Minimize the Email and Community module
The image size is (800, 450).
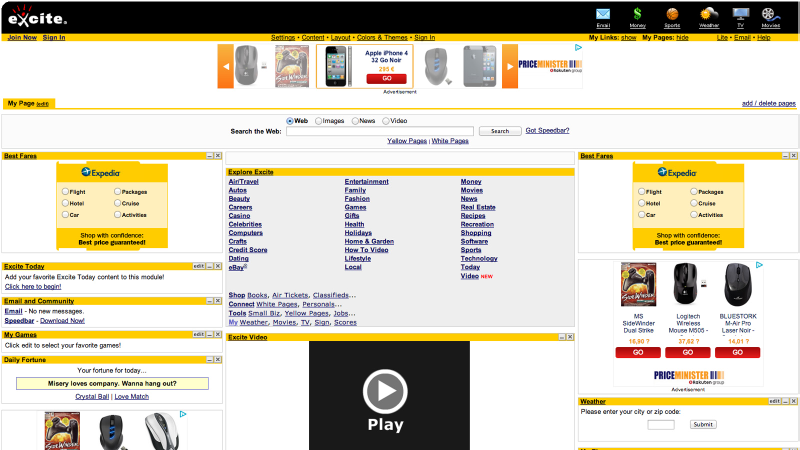(210, 301)
